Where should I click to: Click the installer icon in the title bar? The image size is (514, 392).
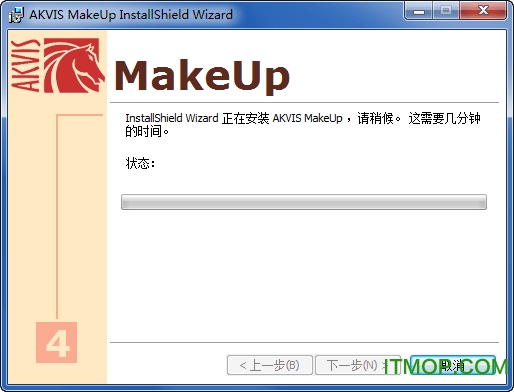click(16, 15)
